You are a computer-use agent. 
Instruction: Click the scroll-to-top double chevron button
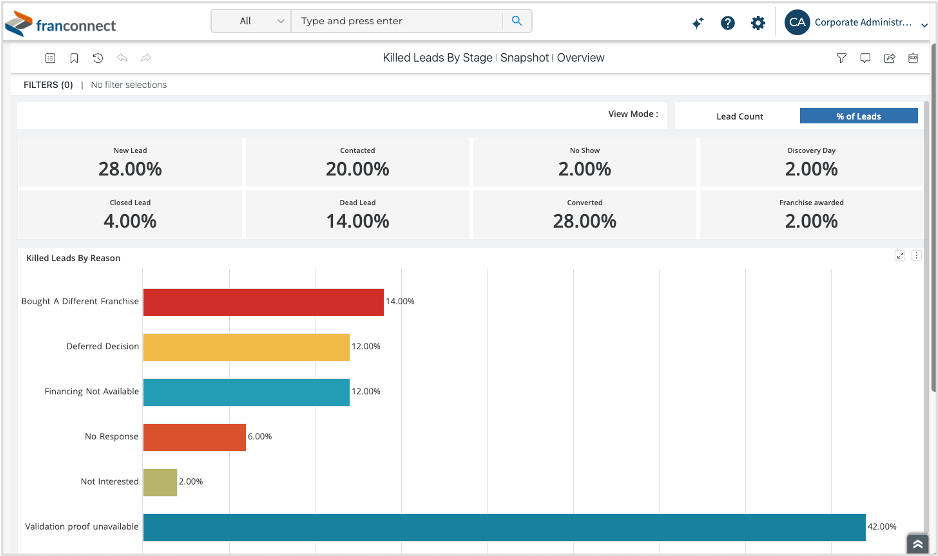917,543
